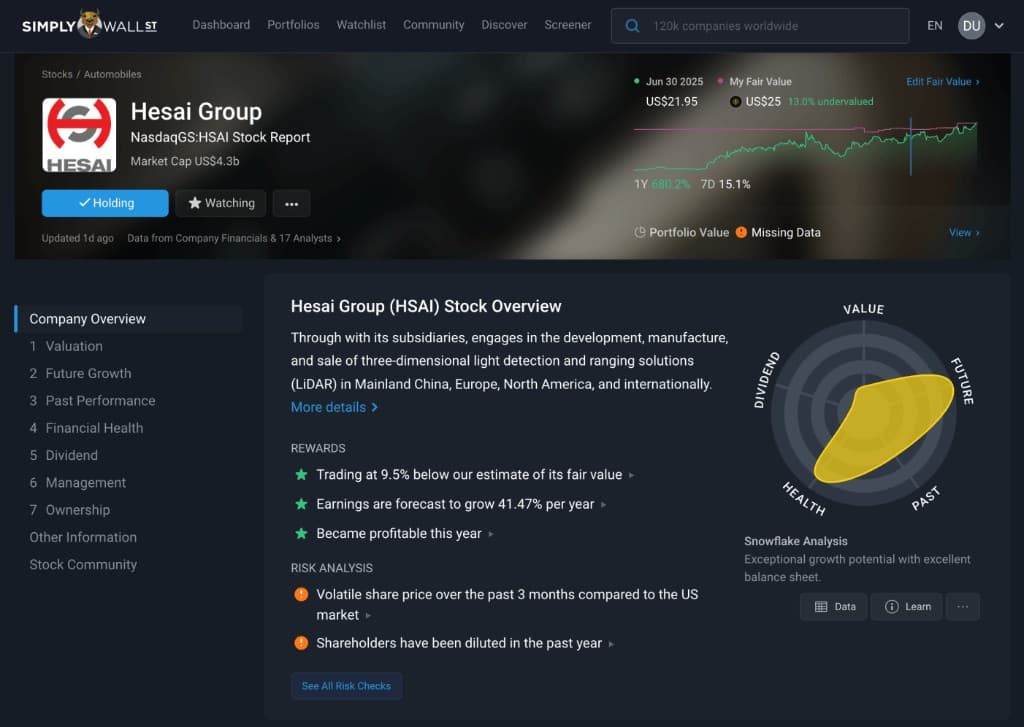Click the Simply Wall St logo
Viewport: 1024px width, 727px height.
pyautogui.click(x=89, y=25)
